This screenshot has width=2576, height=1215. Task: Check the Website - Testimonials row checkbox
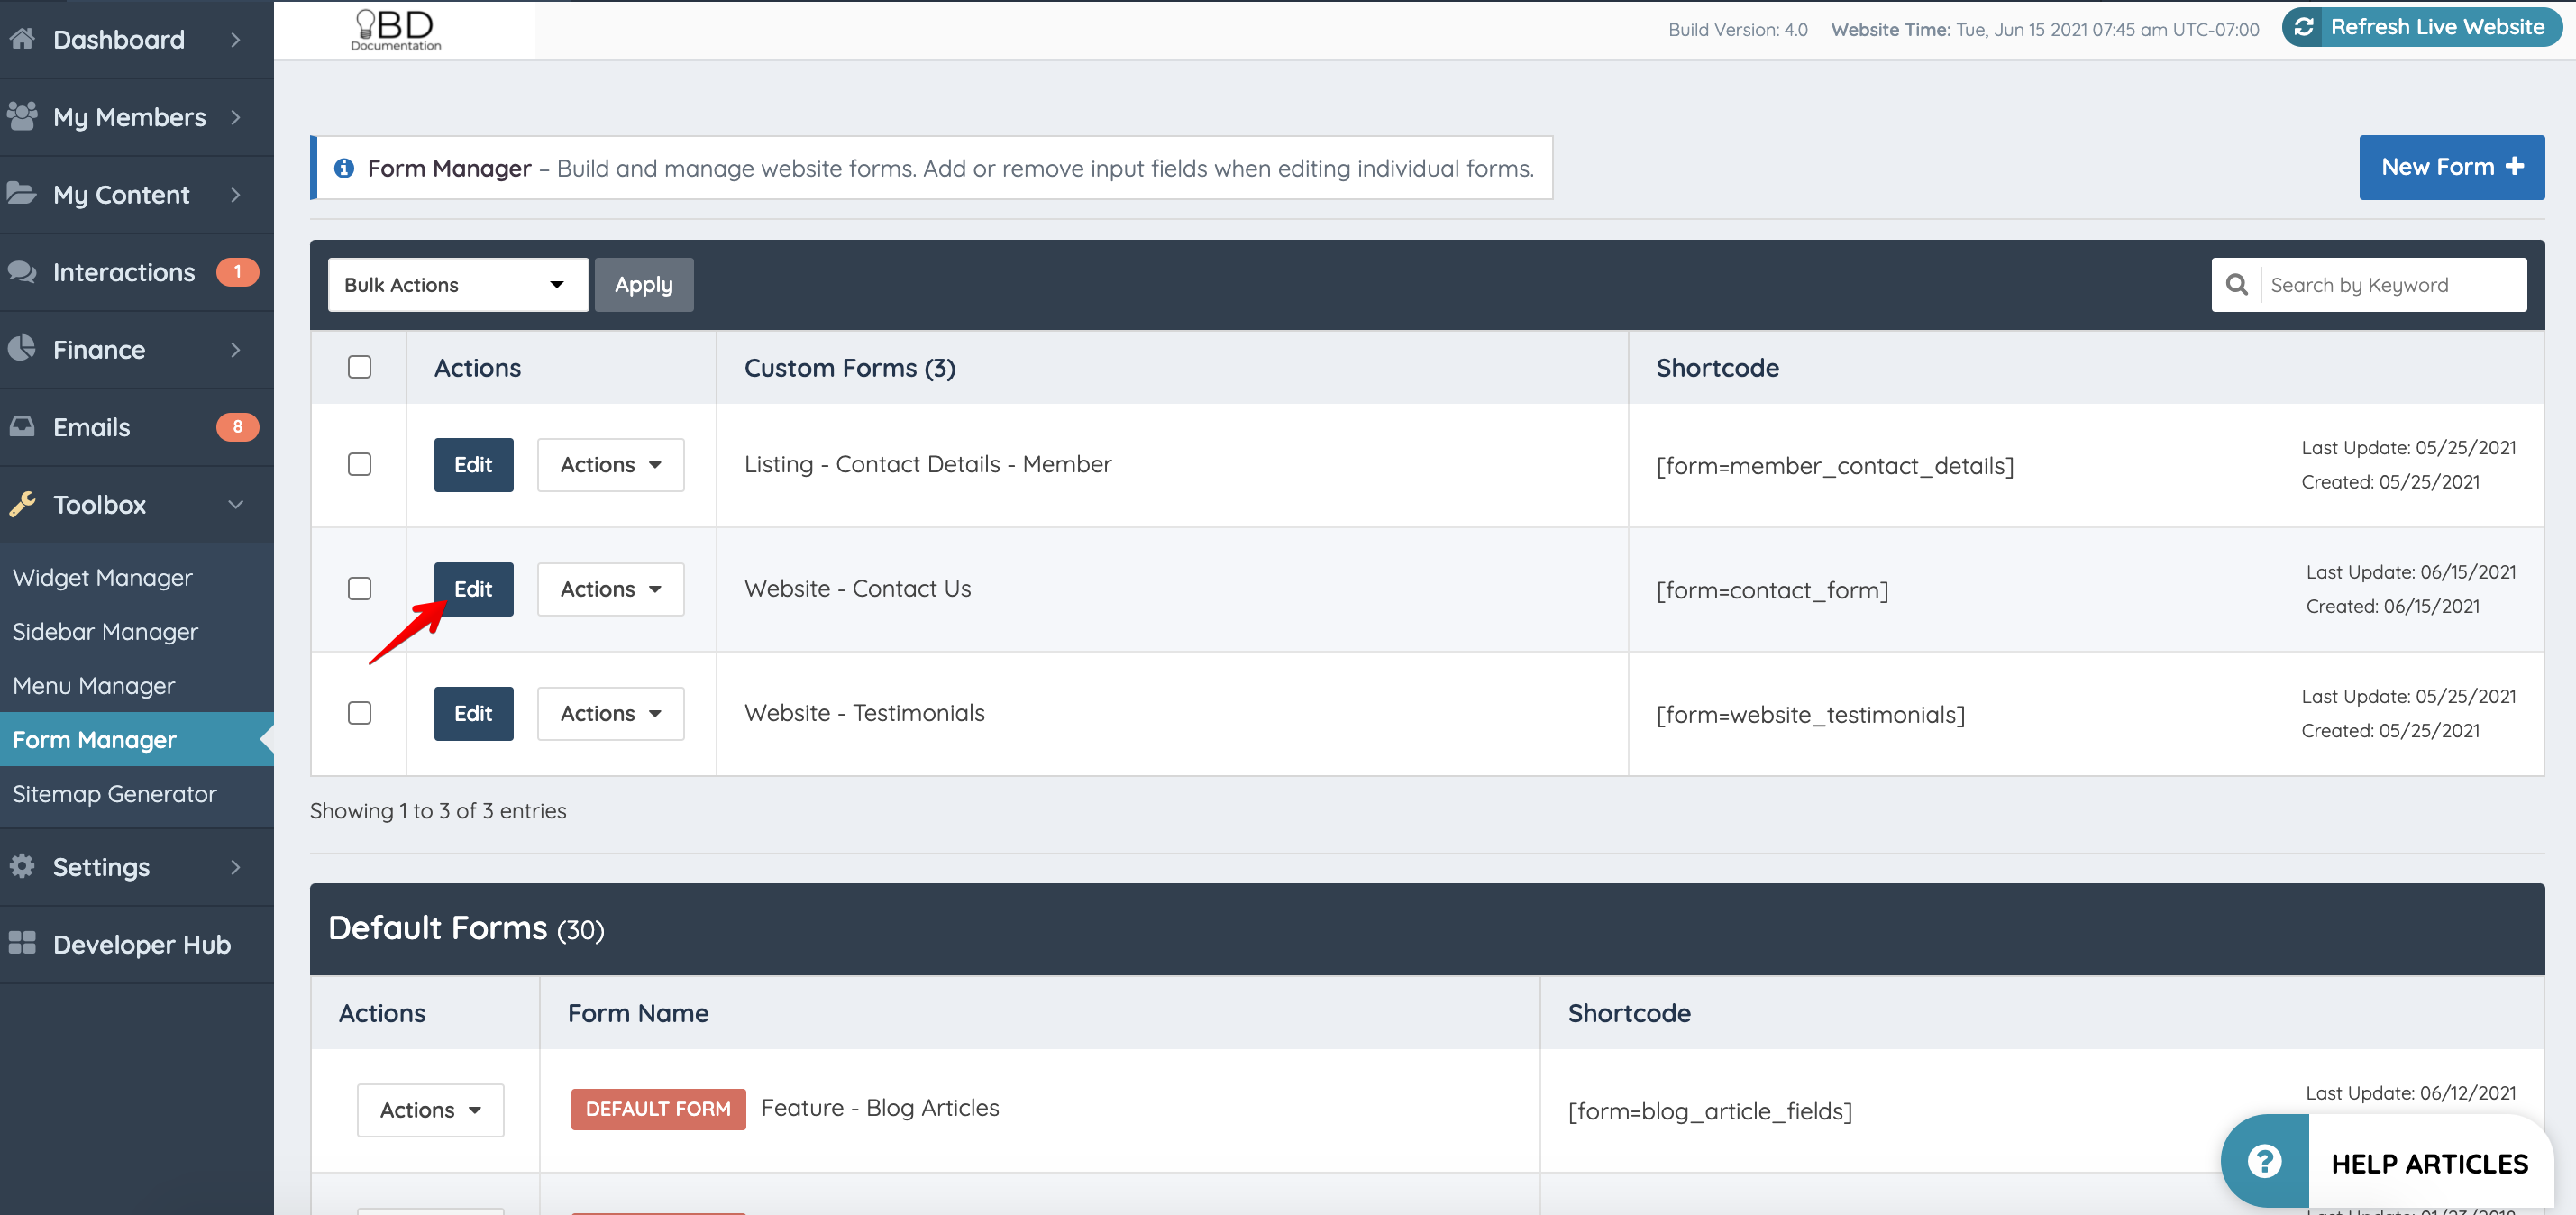(x=360, y=713)
